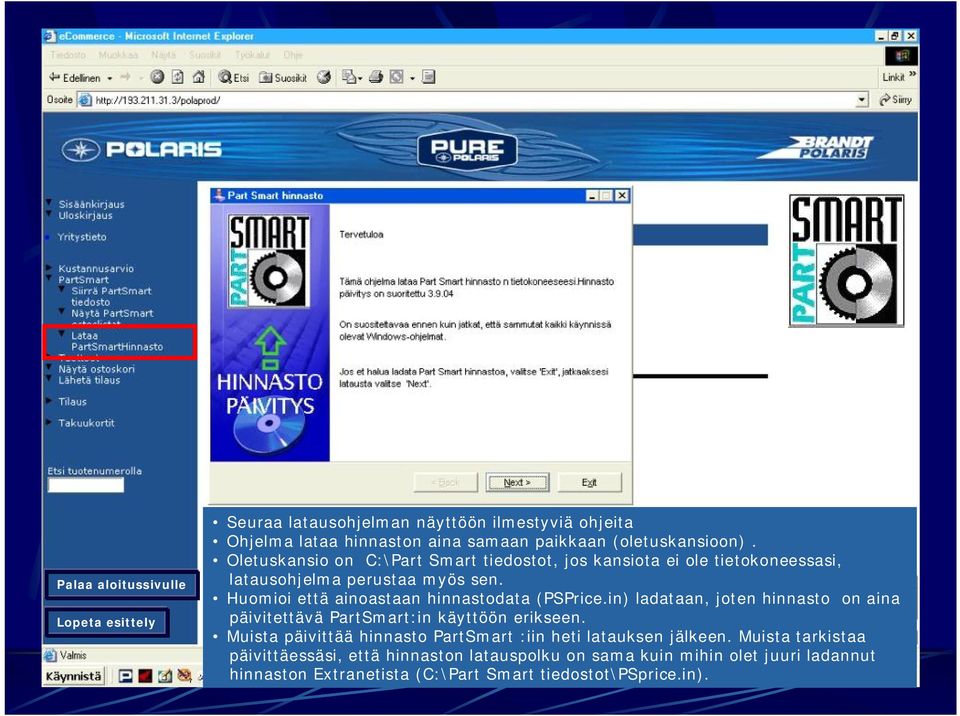Open the Yritystieto sidebar link
This screenshot has height=716, width=960.
(x=81, y=236)
